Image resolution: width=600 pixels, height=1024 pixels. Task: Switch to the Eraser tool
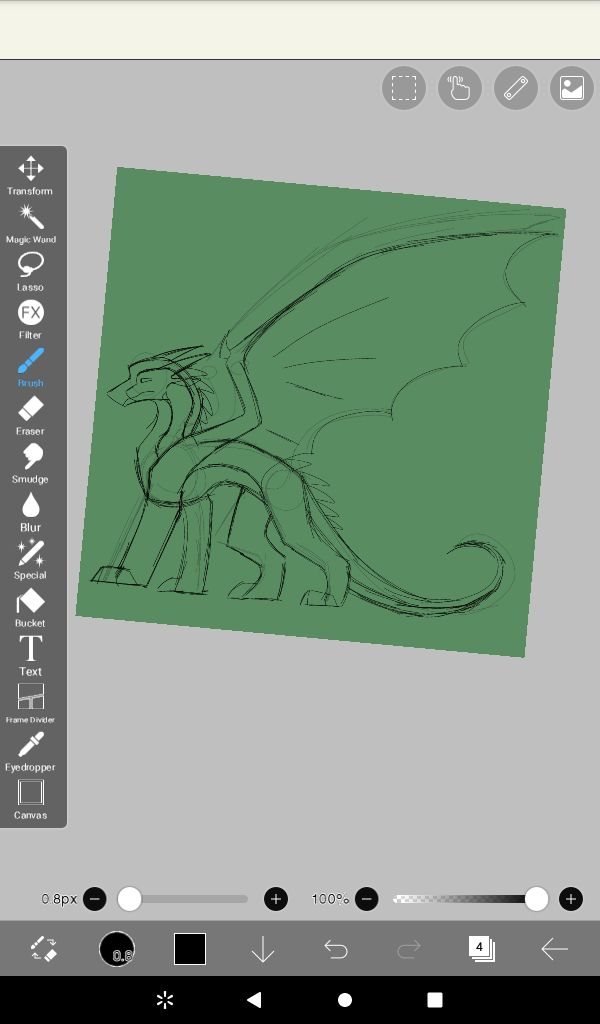coord(30,415)
